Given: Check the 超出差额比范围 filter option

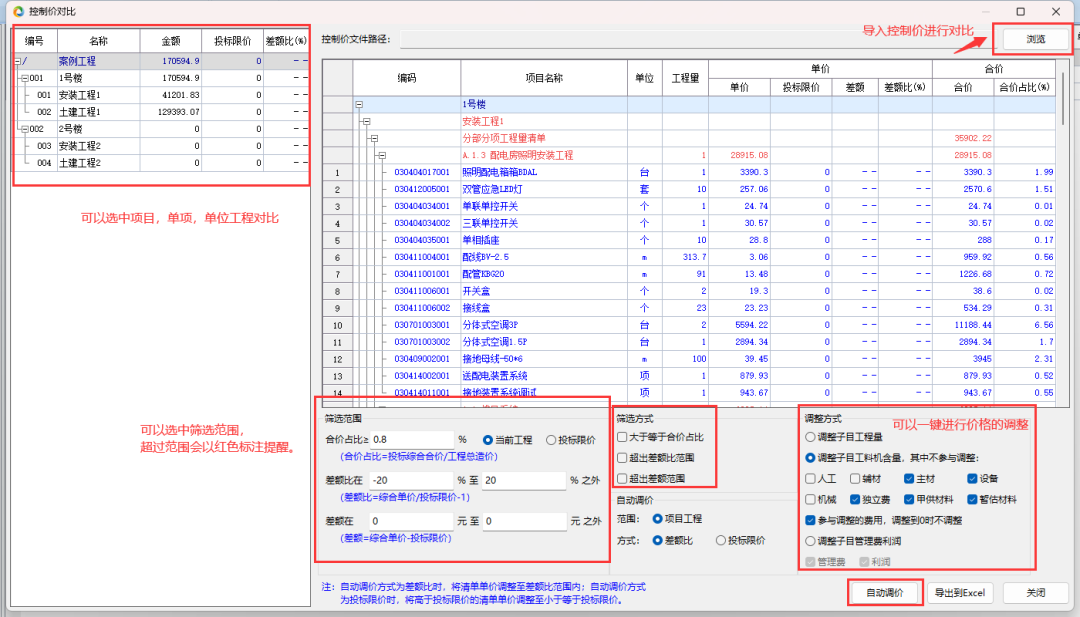Looking at the screenshot, I should pos(623,457).
